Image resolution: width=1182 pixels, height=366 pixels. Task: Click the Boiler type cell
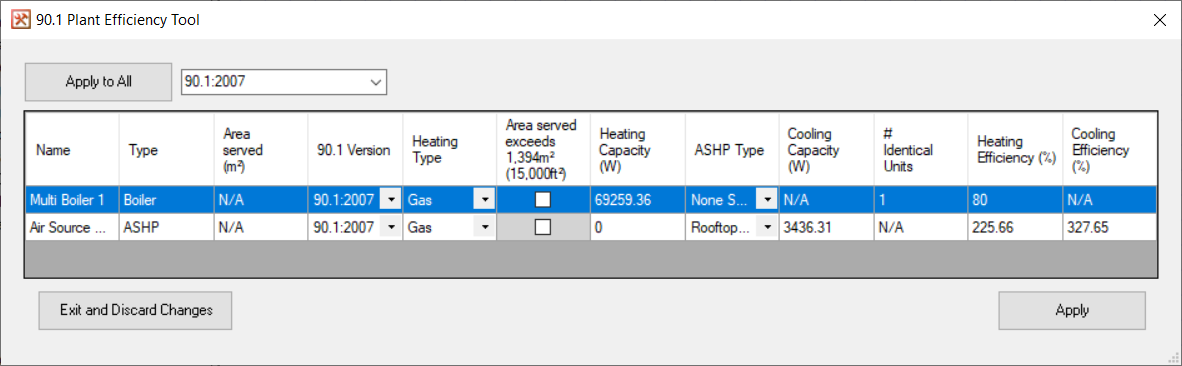point(167,200)
